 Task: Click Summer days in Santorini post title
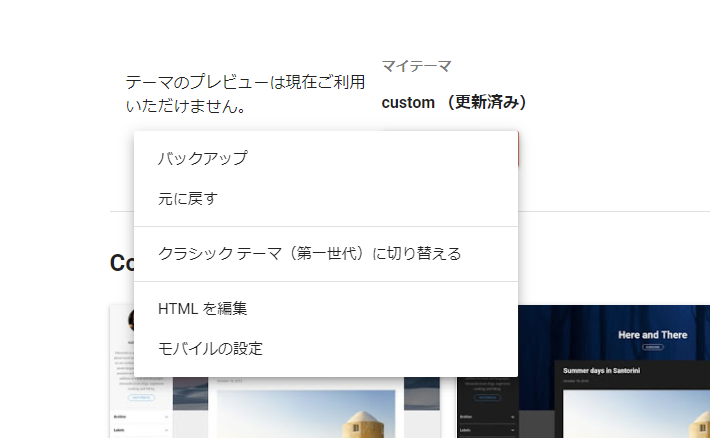601,371
